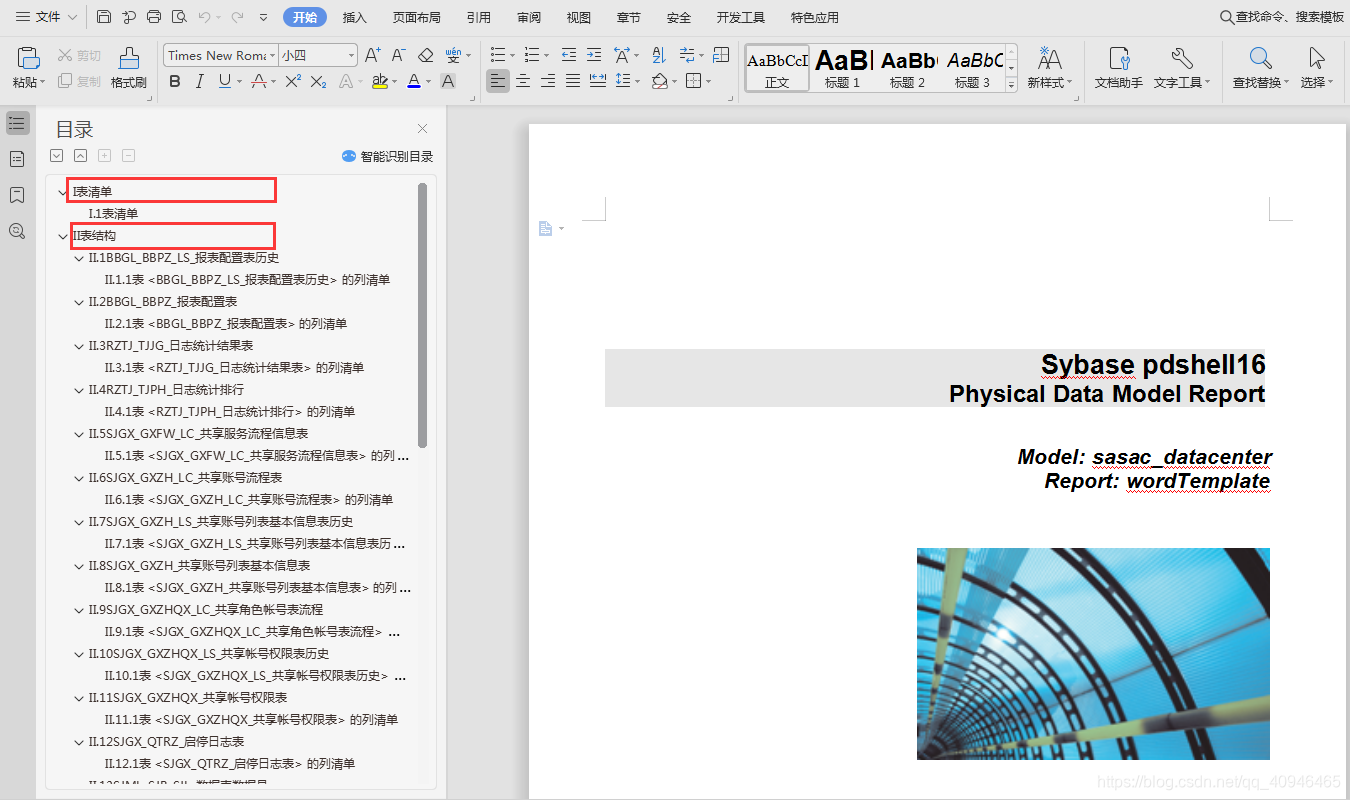Close the 目录 navigation pane
Viewport: 1350px width, 800px height.
coord(422,129)
